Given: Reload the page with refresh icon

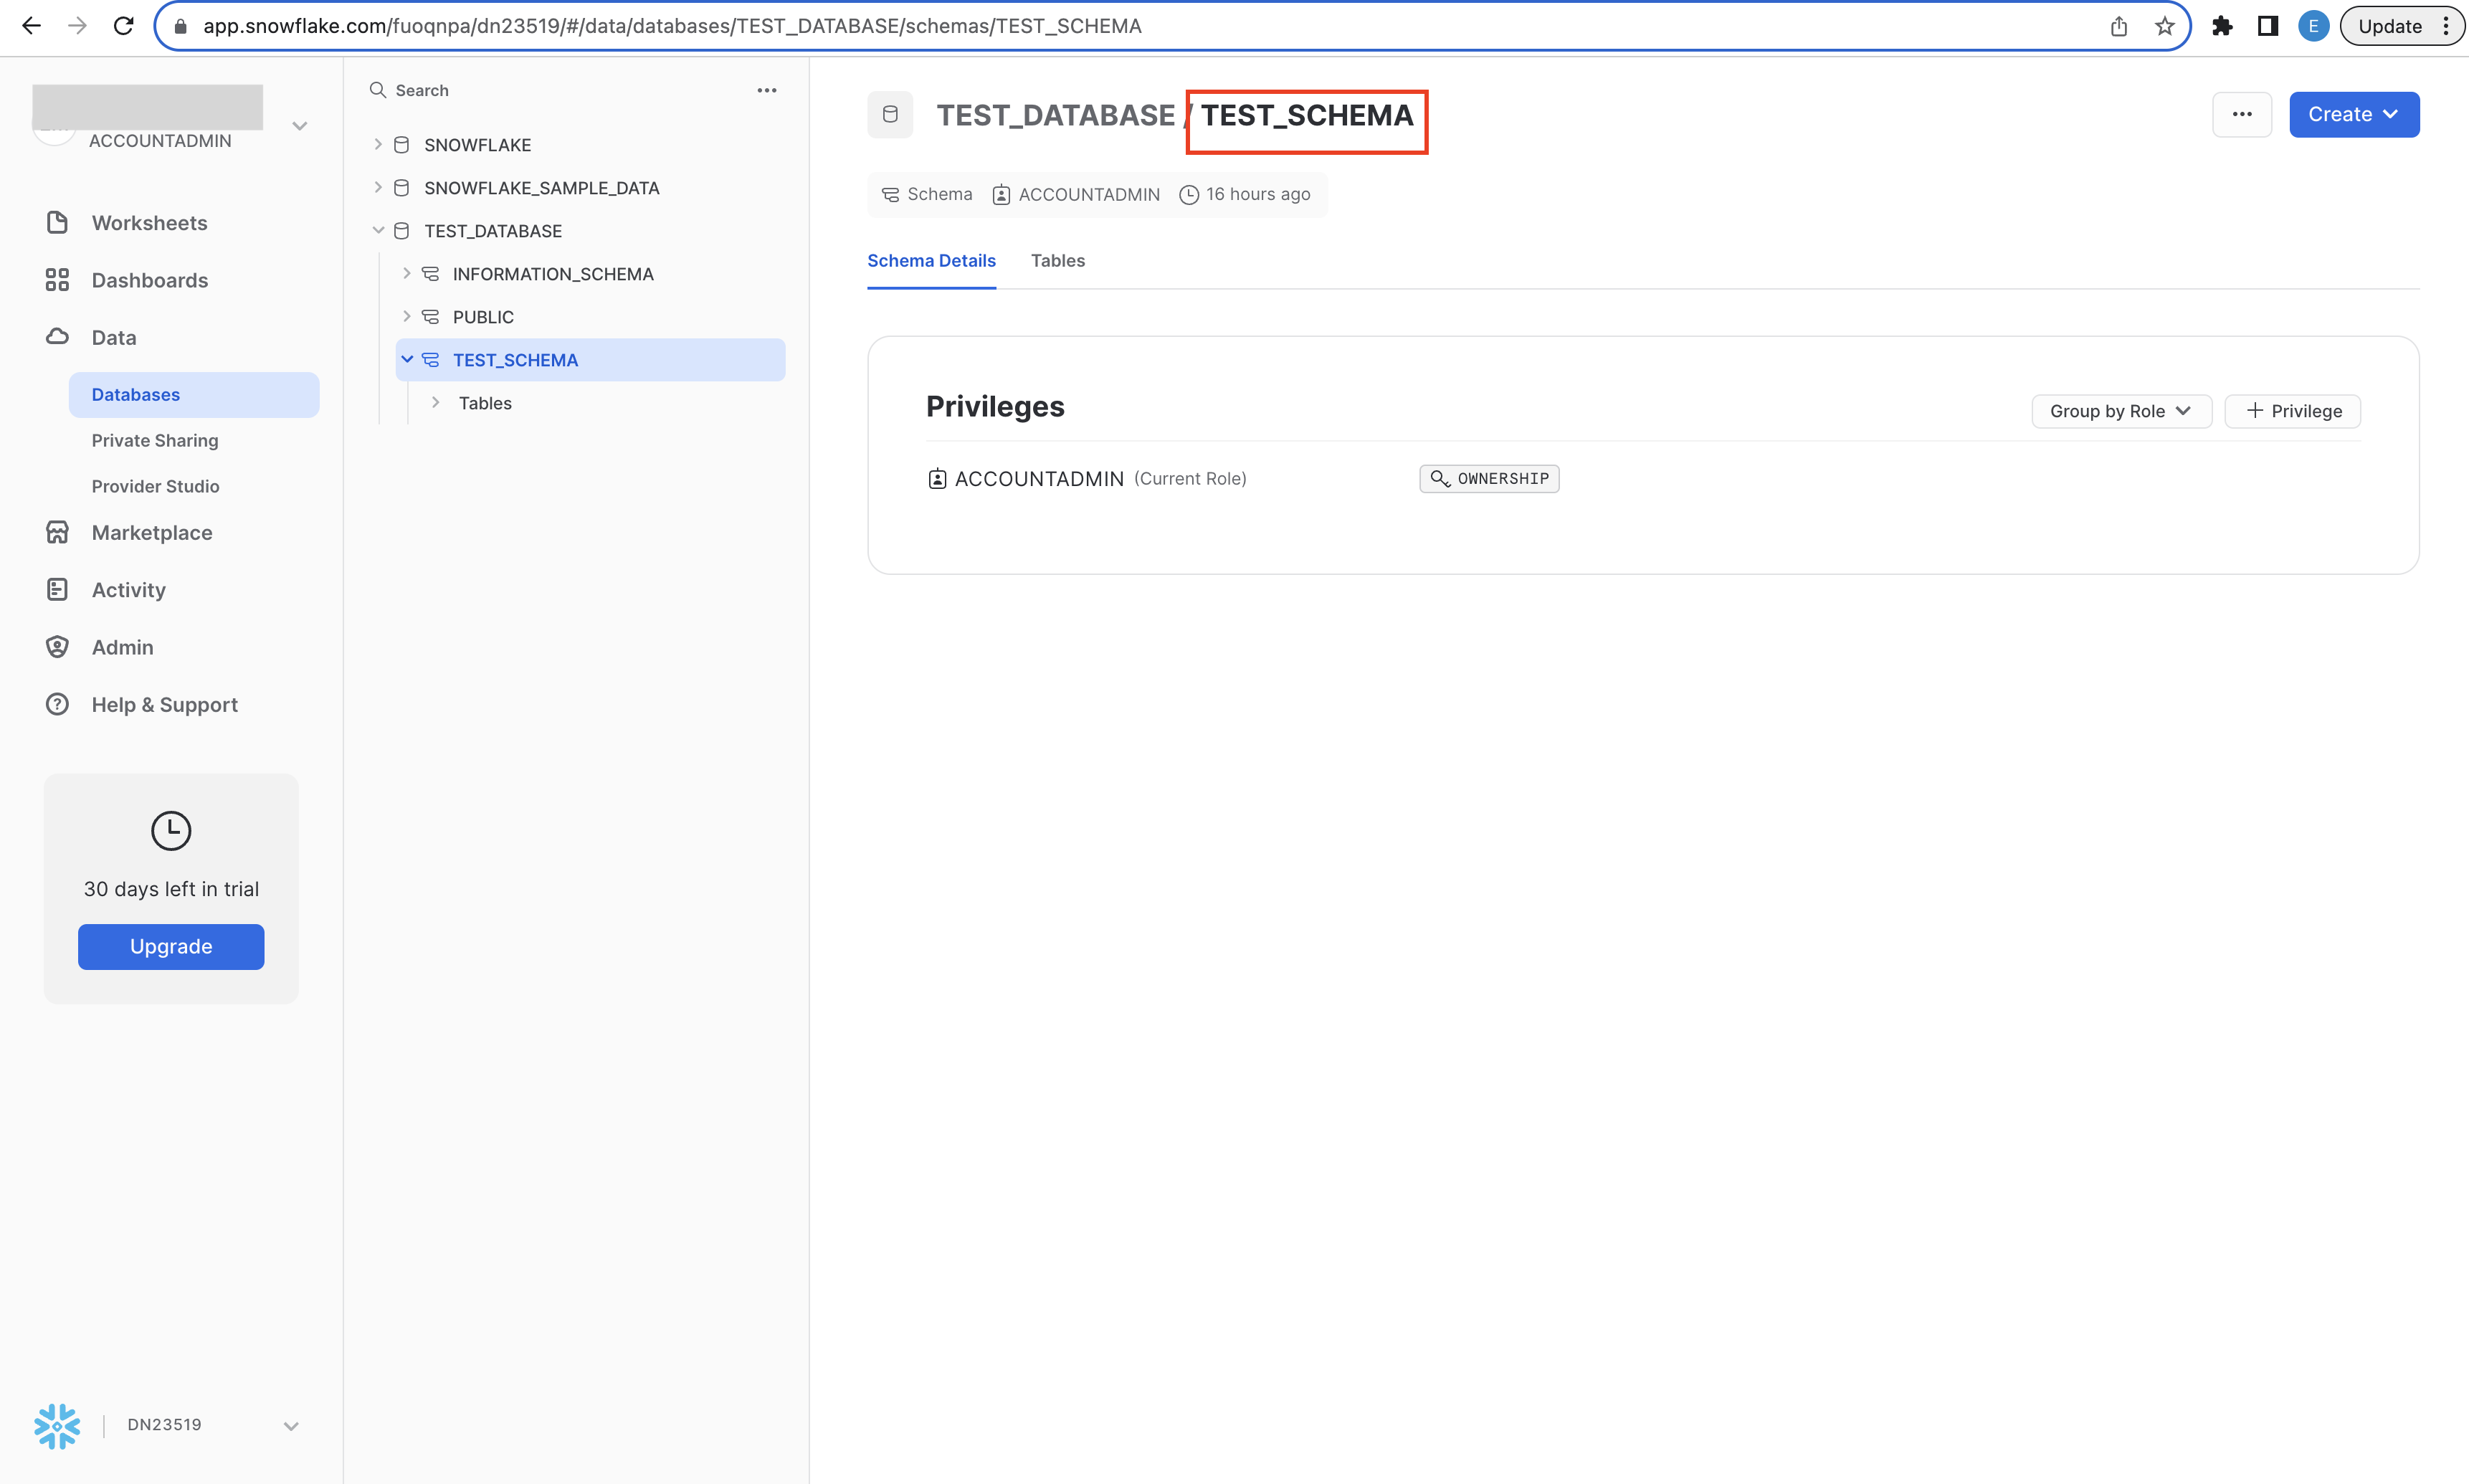Looking at the screenshot, I should (x=123, y=26).
